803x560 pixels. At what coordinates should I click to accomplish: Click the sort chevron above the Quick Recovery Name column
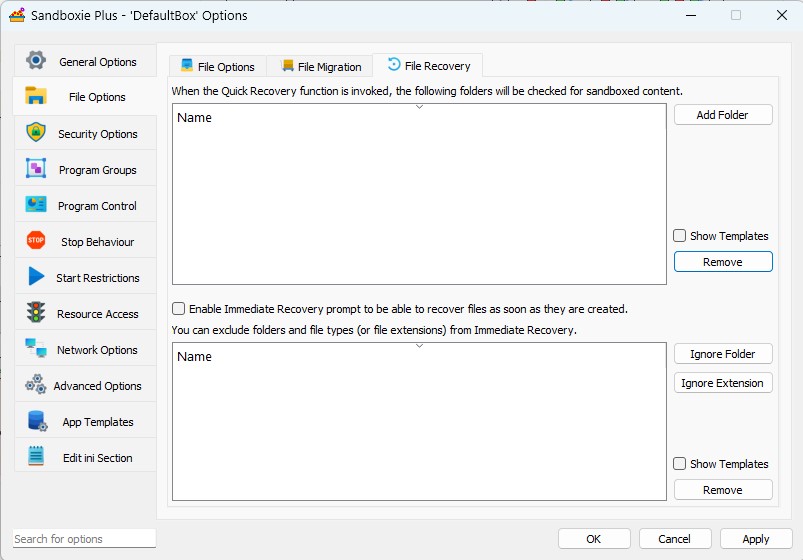coord(419,107)
